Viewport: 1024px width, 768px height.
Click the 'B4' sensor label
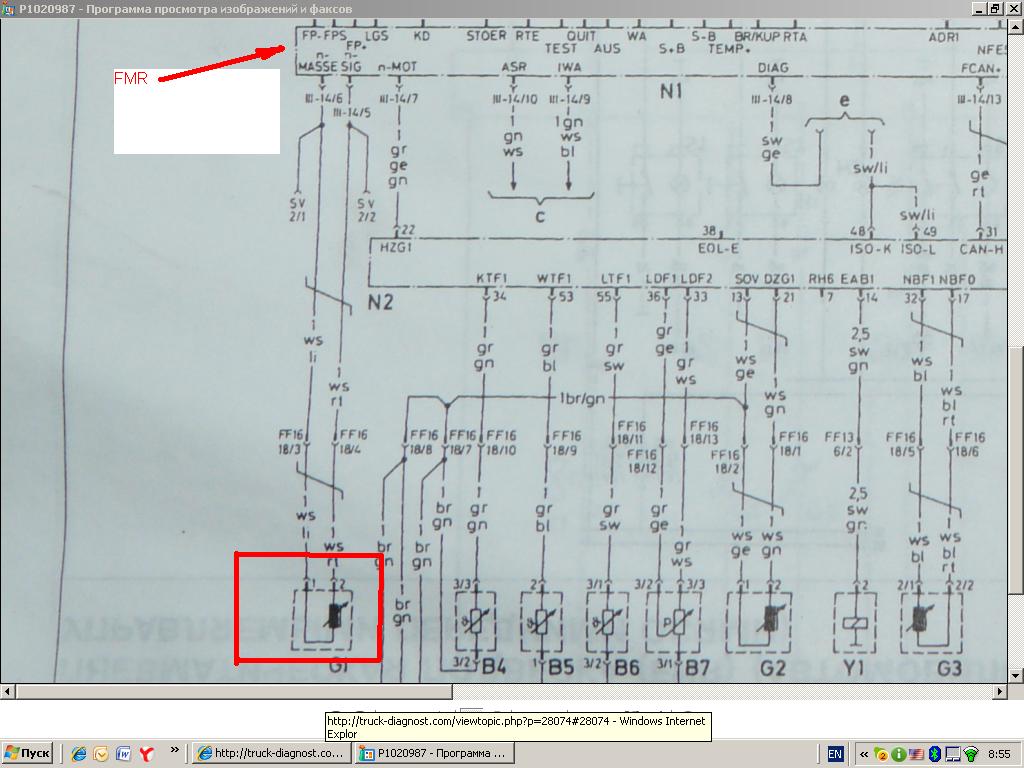[x=494, y=667]
